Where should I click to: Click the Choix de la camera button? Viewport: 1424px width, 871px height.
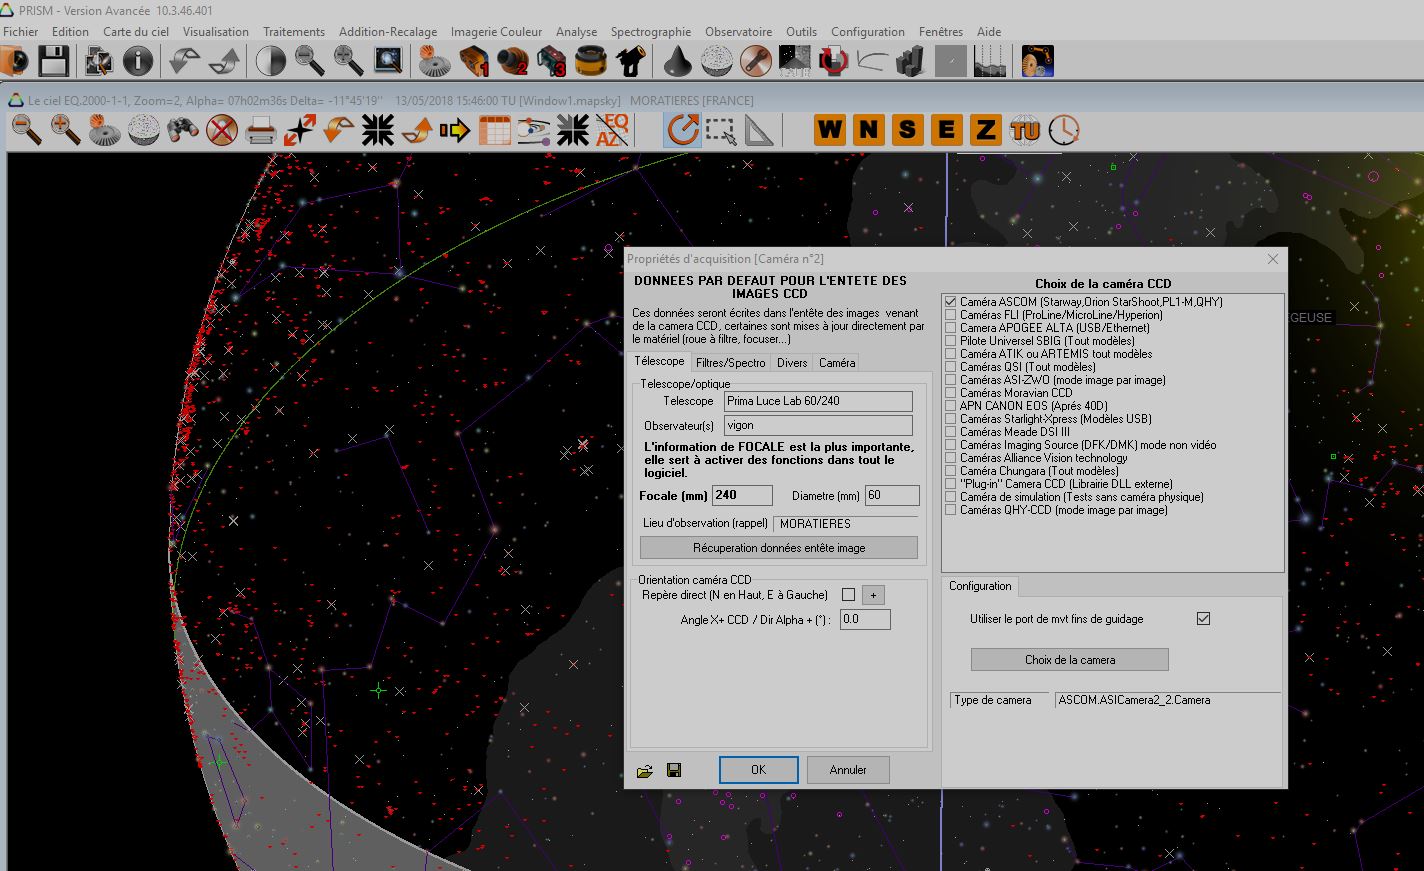[1069, 660]
